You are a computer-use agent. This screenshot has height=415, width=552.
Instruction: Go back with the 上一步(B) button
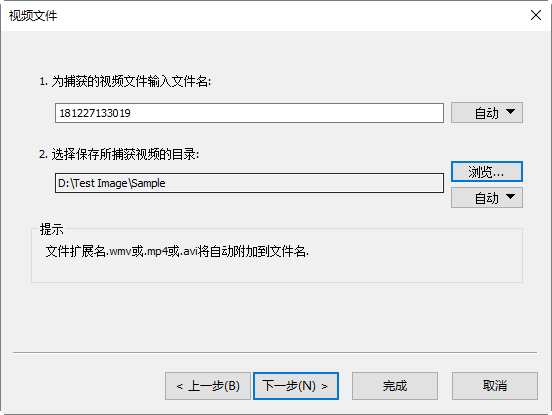coord(208,386)
